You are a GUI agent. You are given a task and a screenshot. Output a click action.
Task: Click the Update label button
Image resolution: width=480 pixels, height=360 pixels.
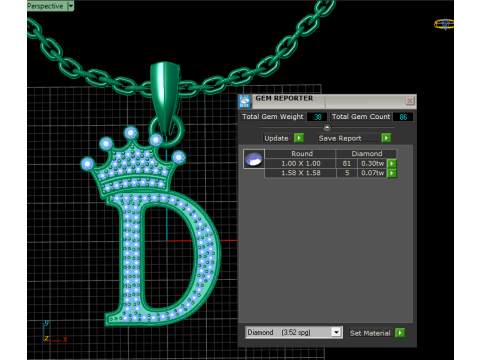tap(276, 138)
